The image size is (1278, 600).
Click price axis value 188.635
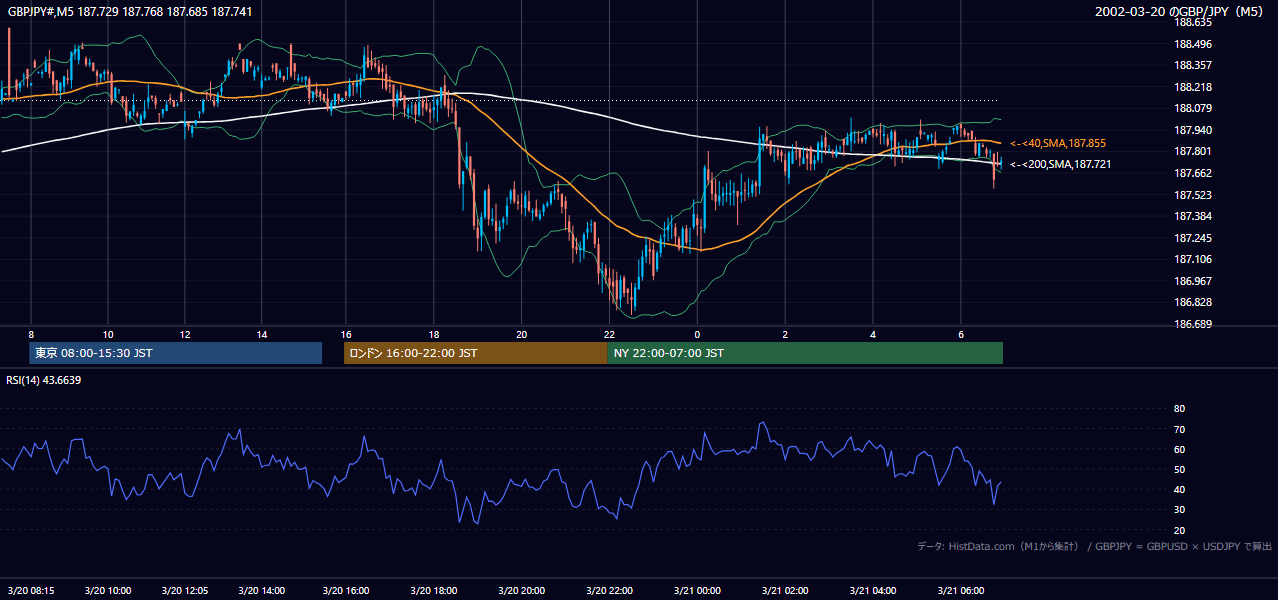click(1192, 22)
